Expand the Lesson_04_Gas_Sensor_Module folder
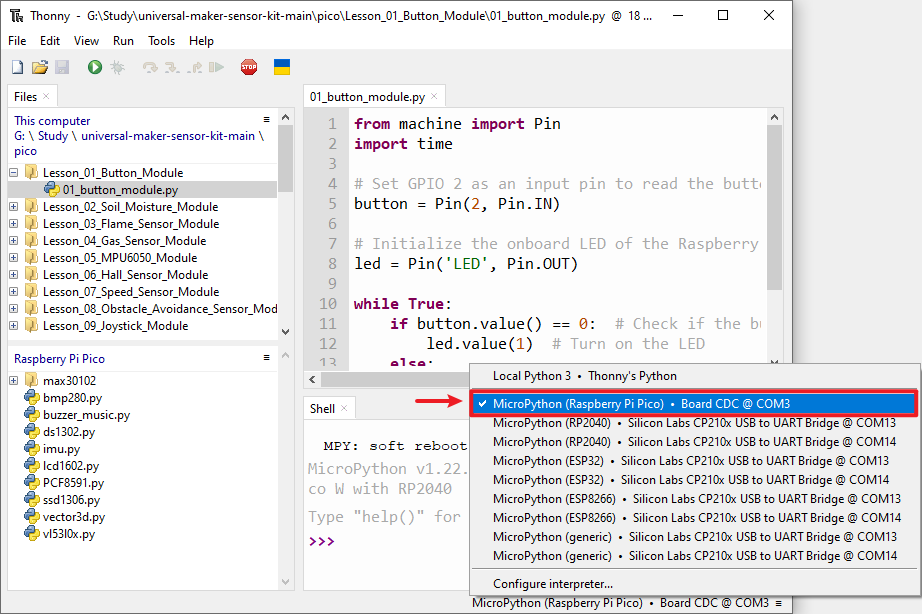 tap(14, 241)
